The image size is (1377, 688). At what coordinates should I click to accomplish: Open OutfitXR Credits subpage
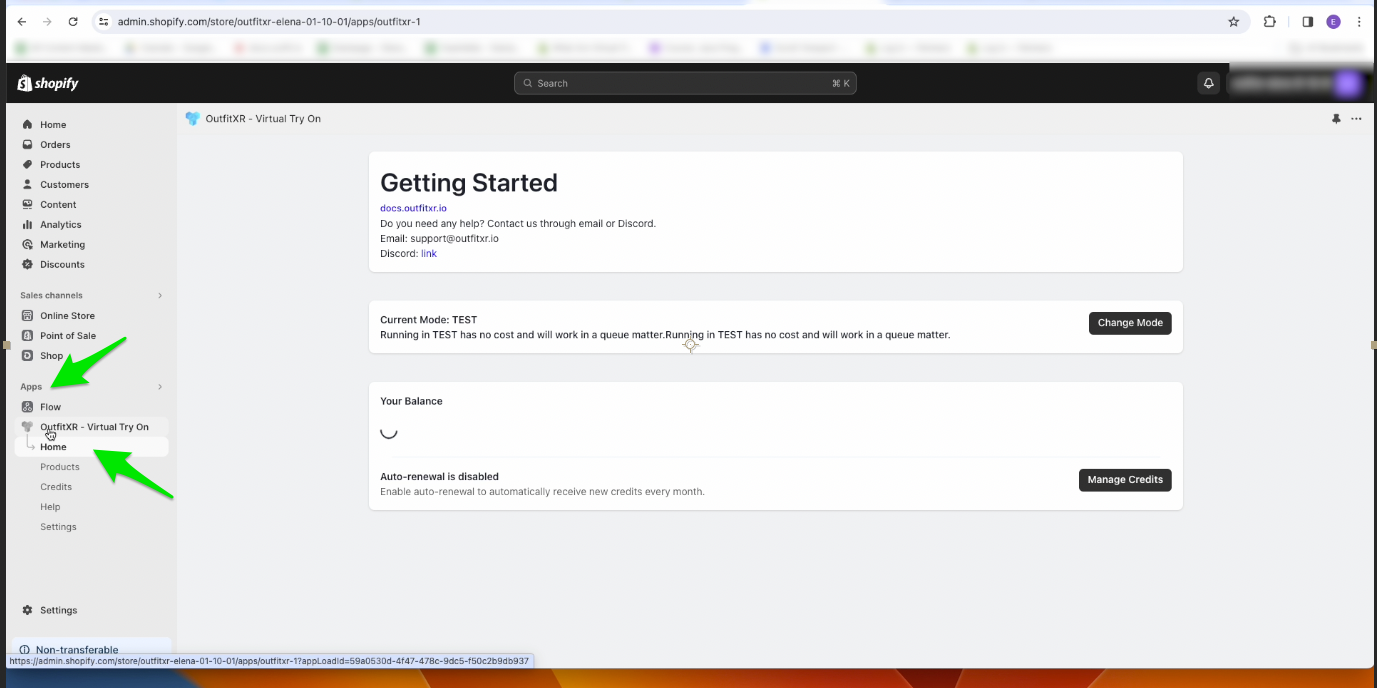point(56,487)
